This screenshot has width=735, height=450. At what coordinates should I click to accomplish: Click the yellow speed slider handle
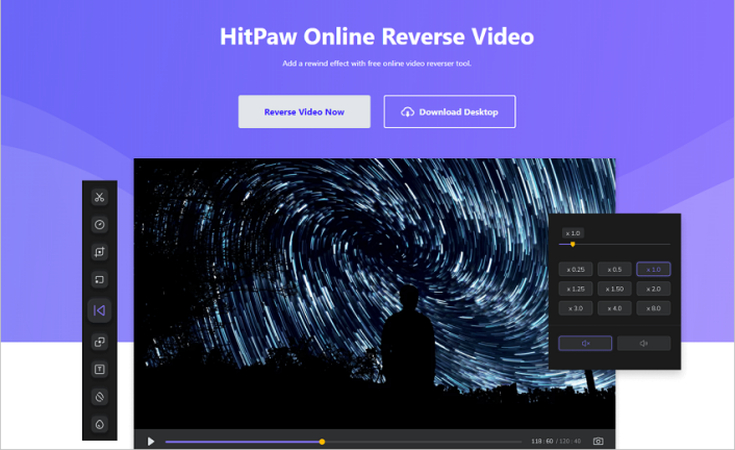(573, 244)
